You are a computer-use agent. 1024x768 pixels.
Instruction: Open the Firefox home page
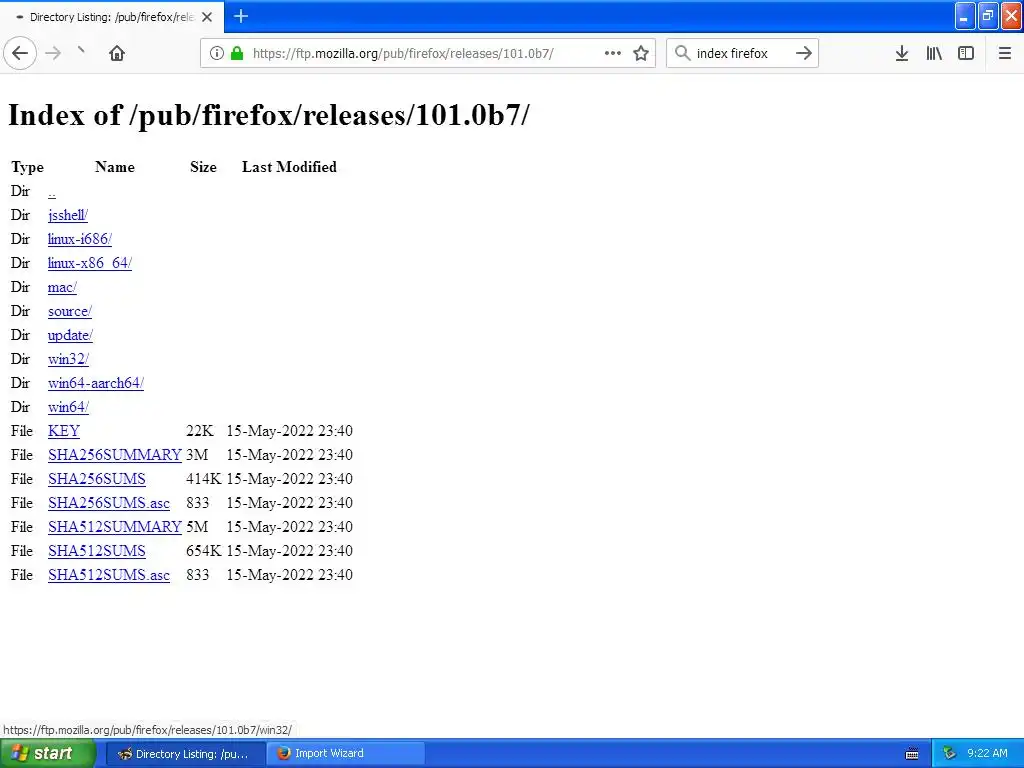point(117,53)
